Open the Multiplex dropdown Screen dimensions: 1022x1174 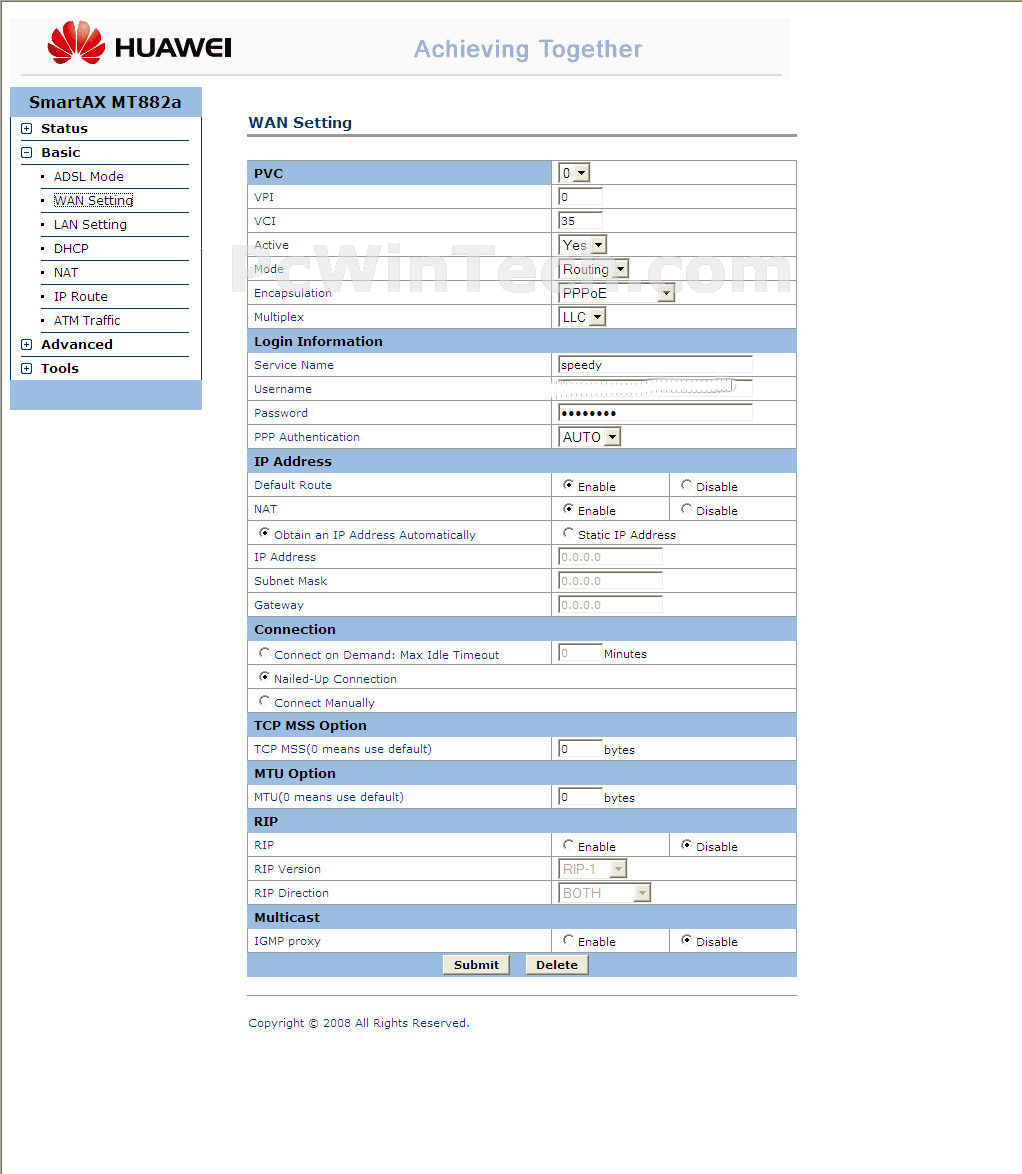pos(582,317)
